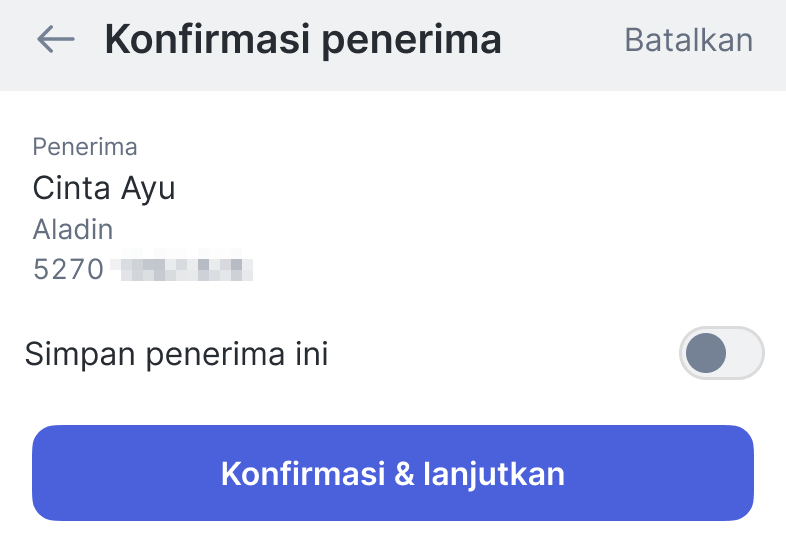Select the recipient name Cinta Ayu

(x=104, y=188)
